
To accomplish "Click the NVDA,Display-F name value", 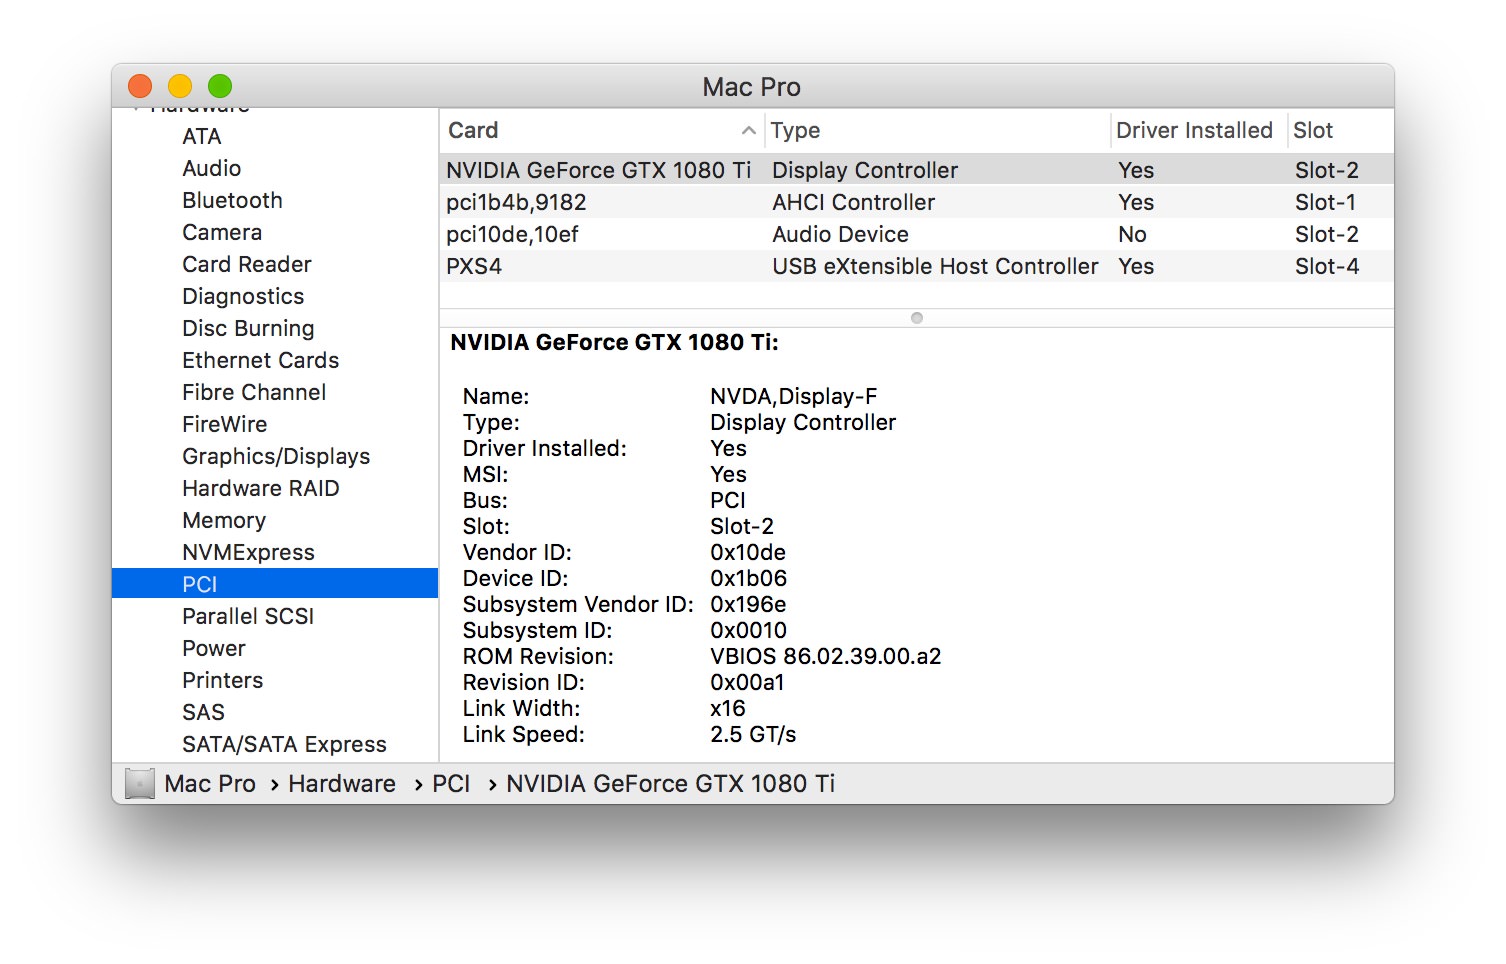I will (793, 396).
